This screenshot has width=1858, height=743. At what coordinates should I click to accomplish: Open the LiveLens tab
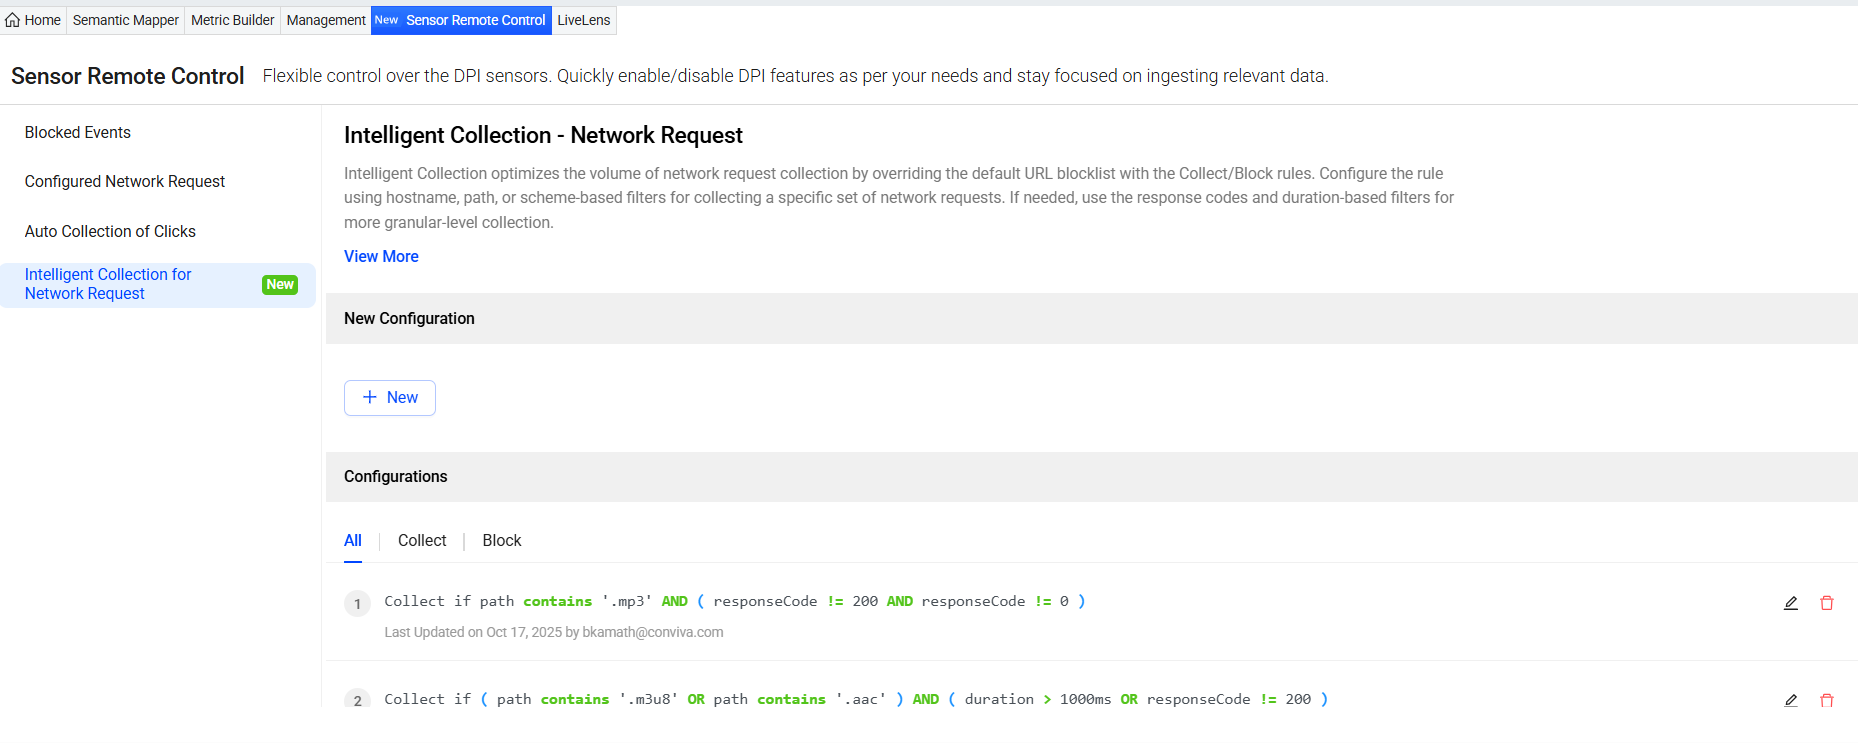584,20
